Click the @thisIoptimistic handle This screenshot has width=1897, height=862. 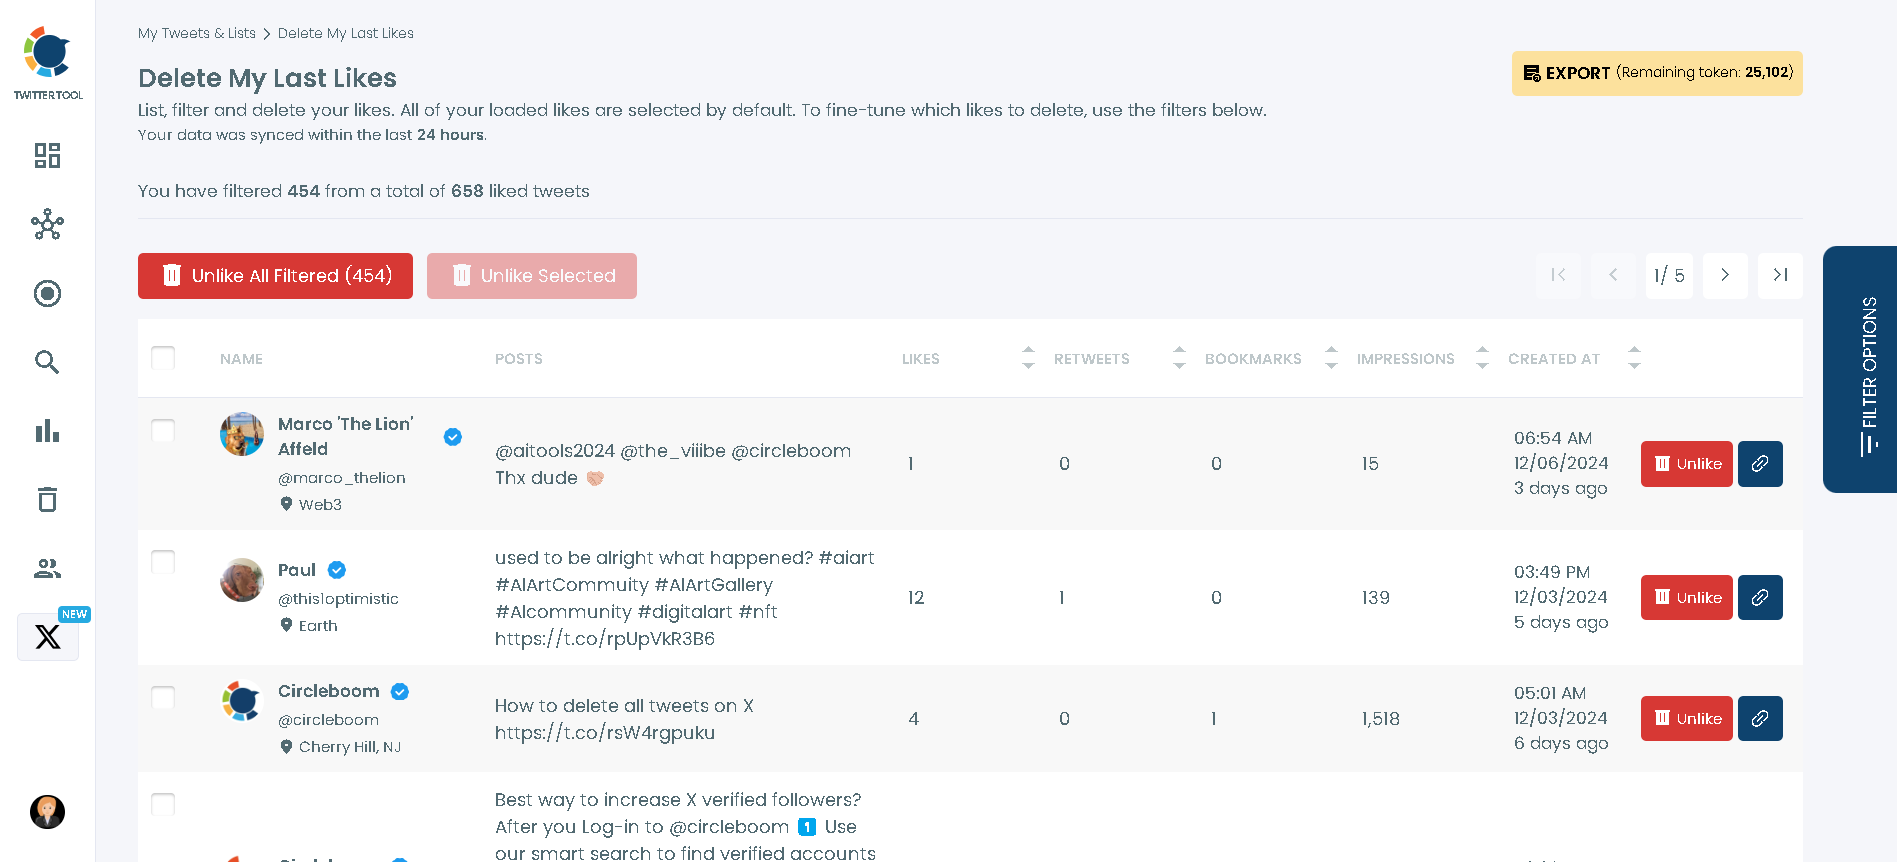(x=338, y=599)
